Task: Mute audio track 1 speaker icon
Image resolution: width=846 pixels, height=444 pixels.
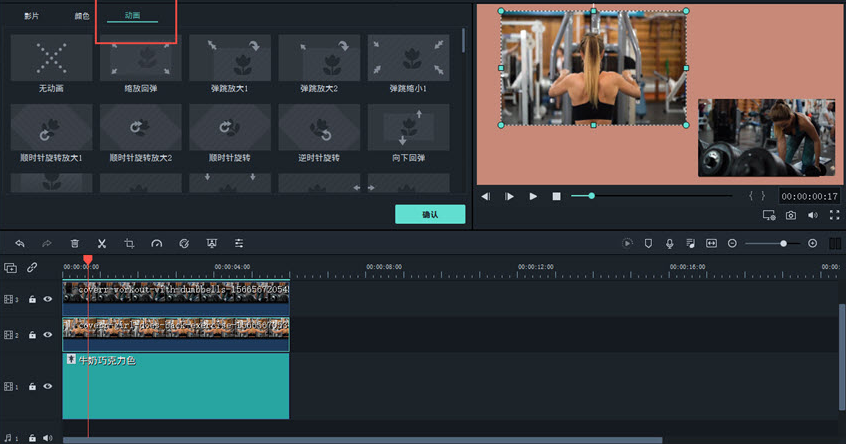Action: (x=47, y=437)
